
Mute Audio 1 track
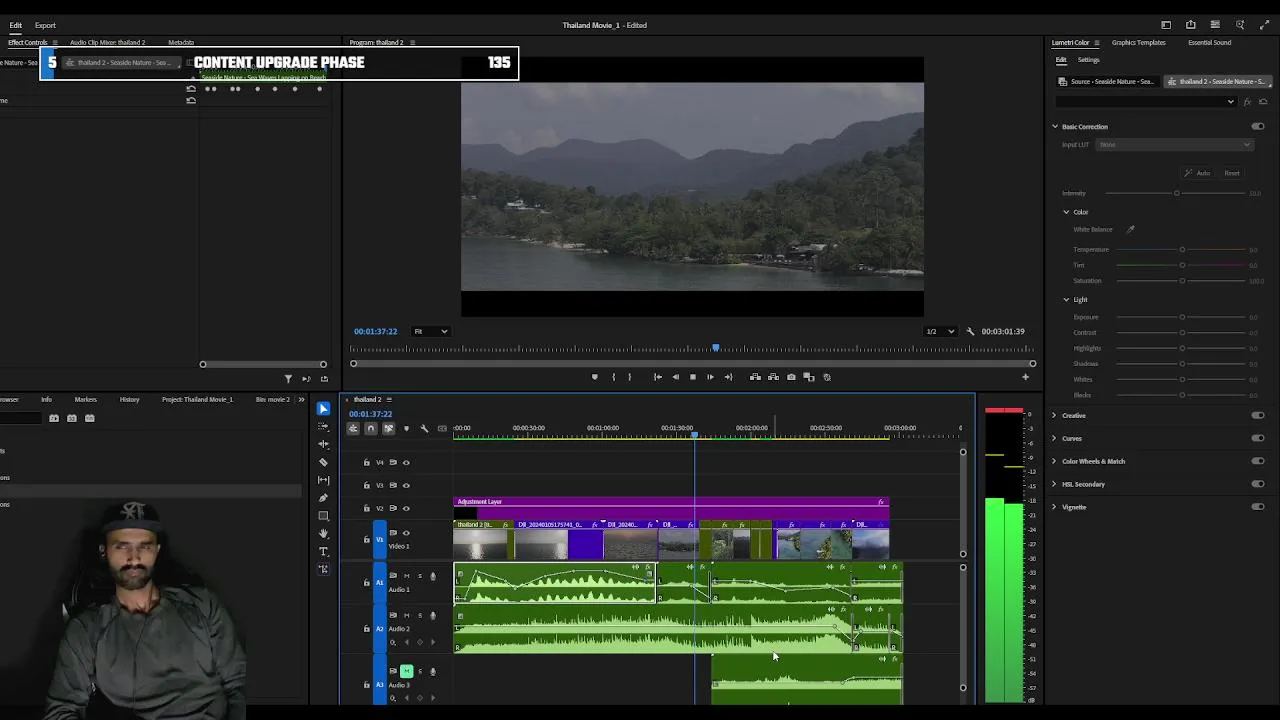[x=406, y=576]
